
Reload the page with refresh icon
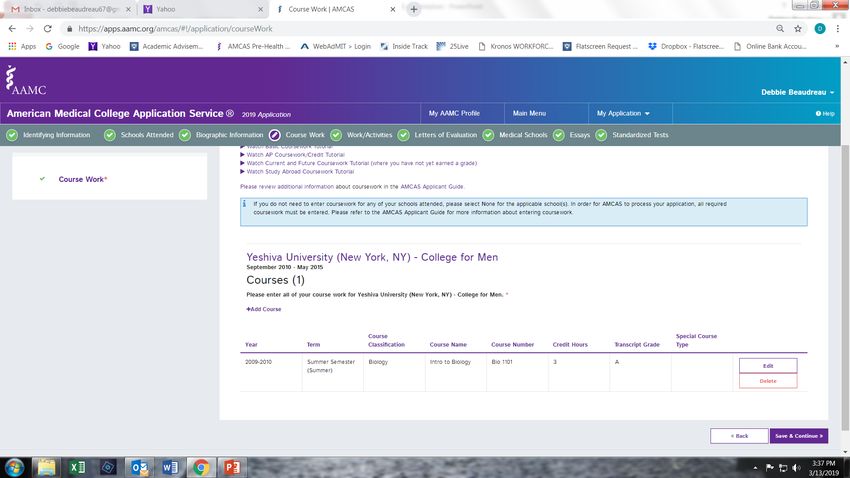[x=48, y=29]
